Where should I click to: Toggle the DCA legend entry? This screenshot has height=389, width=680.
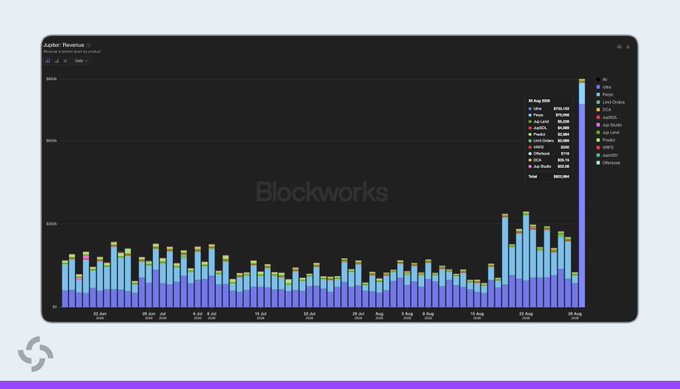click(603, 110)
